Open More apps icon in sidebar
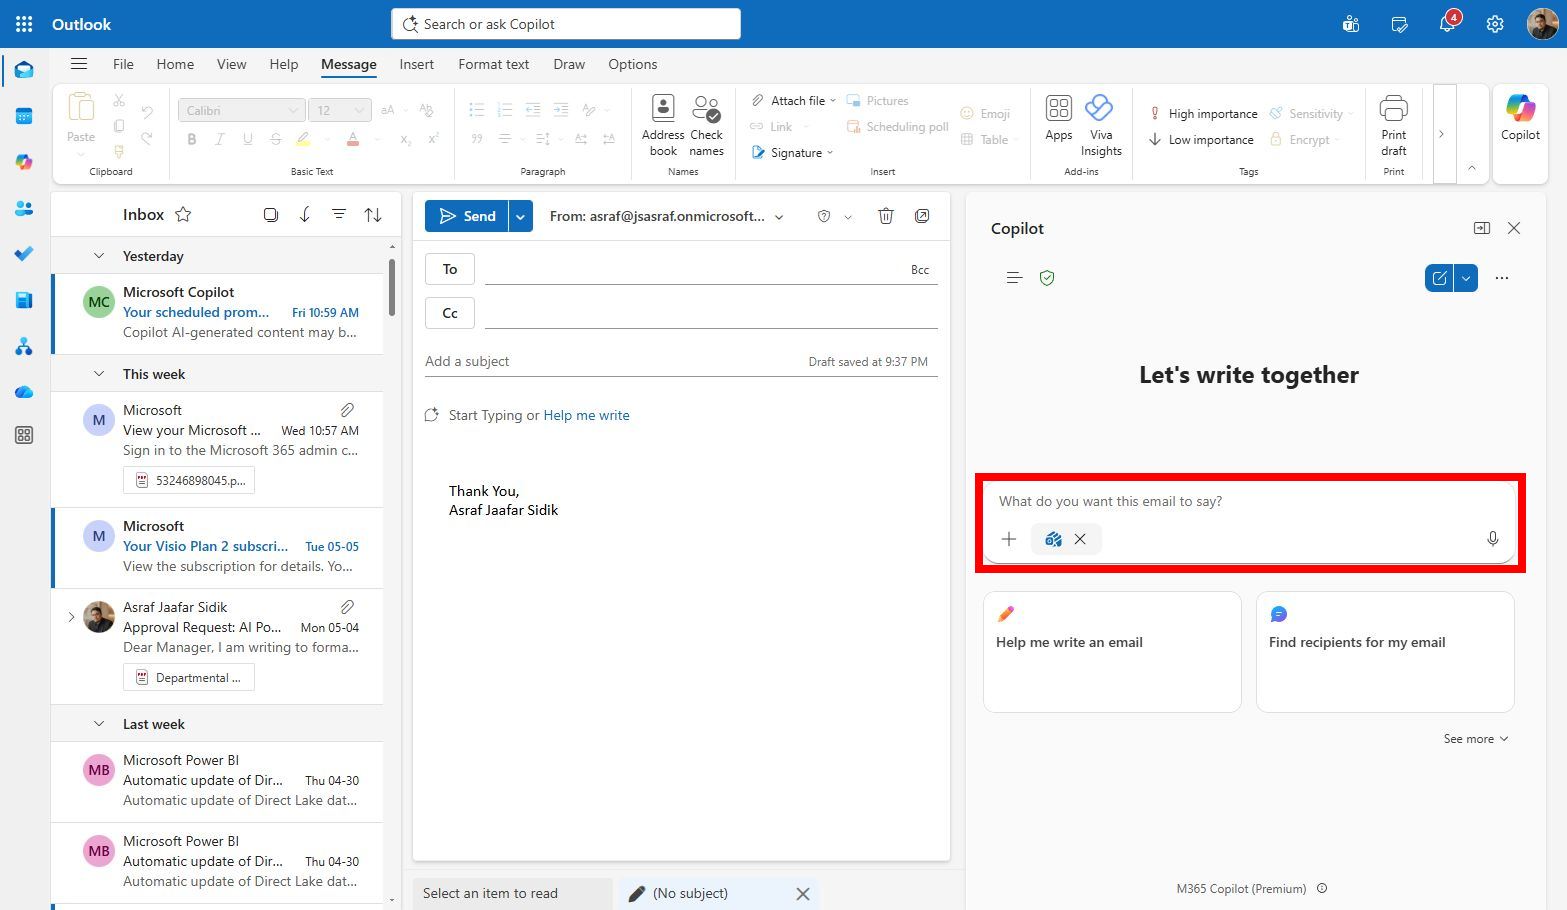The height and width of the screenshot is (910, 1567). (x=24, y=435)
